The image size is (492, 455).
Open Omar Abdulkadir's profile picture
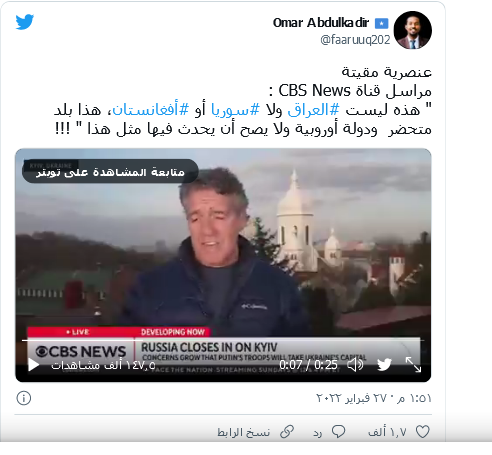tap(413, 30)
